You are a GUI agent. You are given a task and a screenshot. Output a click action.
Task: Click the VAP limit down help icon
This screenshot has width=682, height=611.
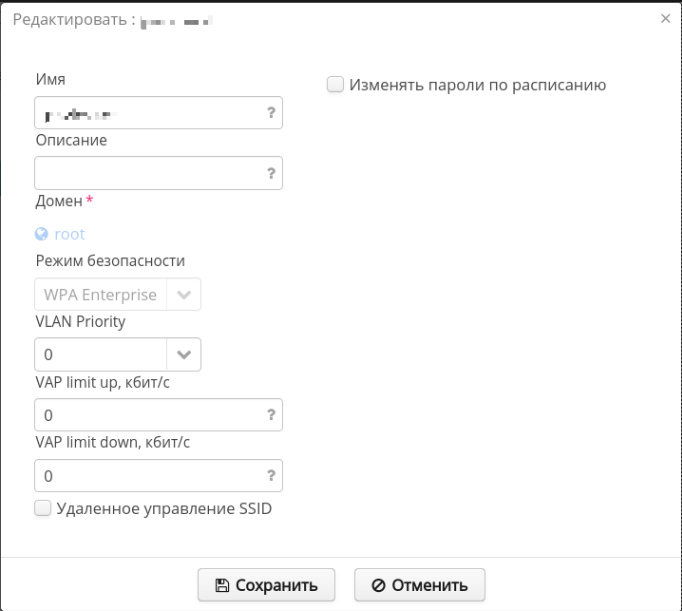271,475
